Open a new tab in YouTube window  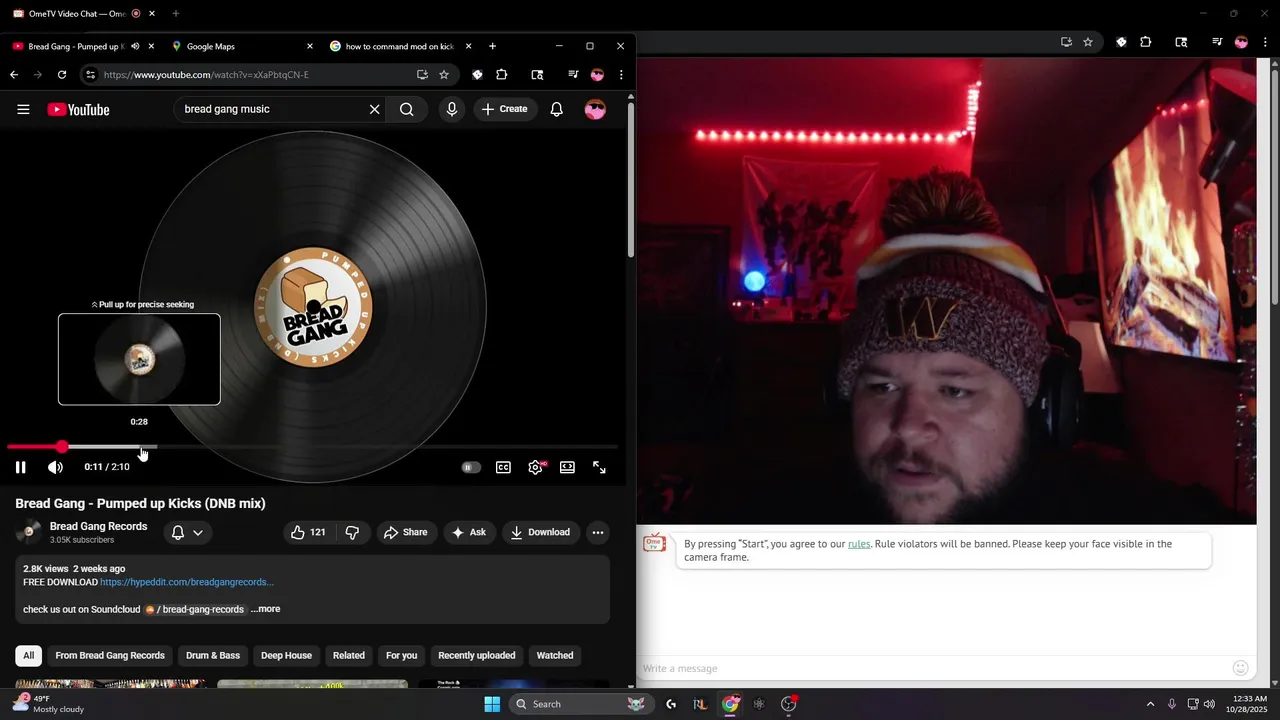point(492,46)
